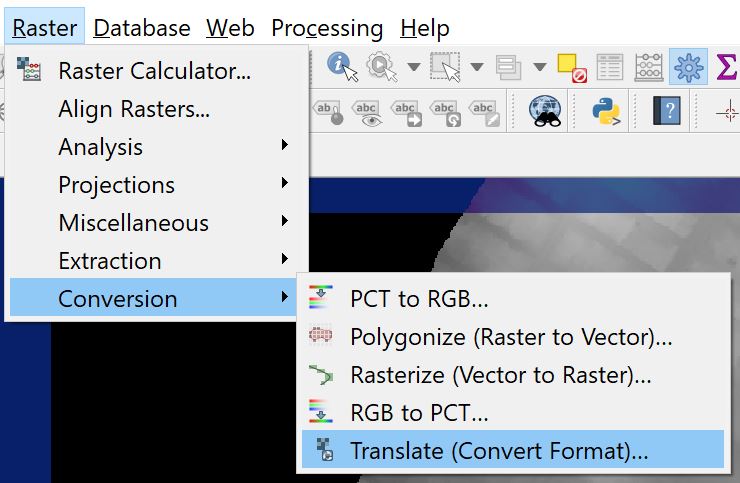Activate the Select Features tool
740x483 pixels.
coord(445,67)
